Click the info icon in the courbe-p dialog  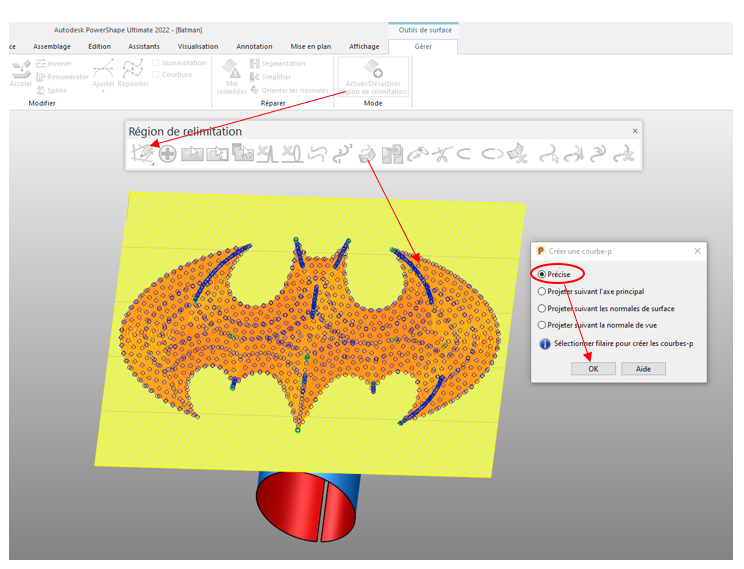click(x=545, y=344)
